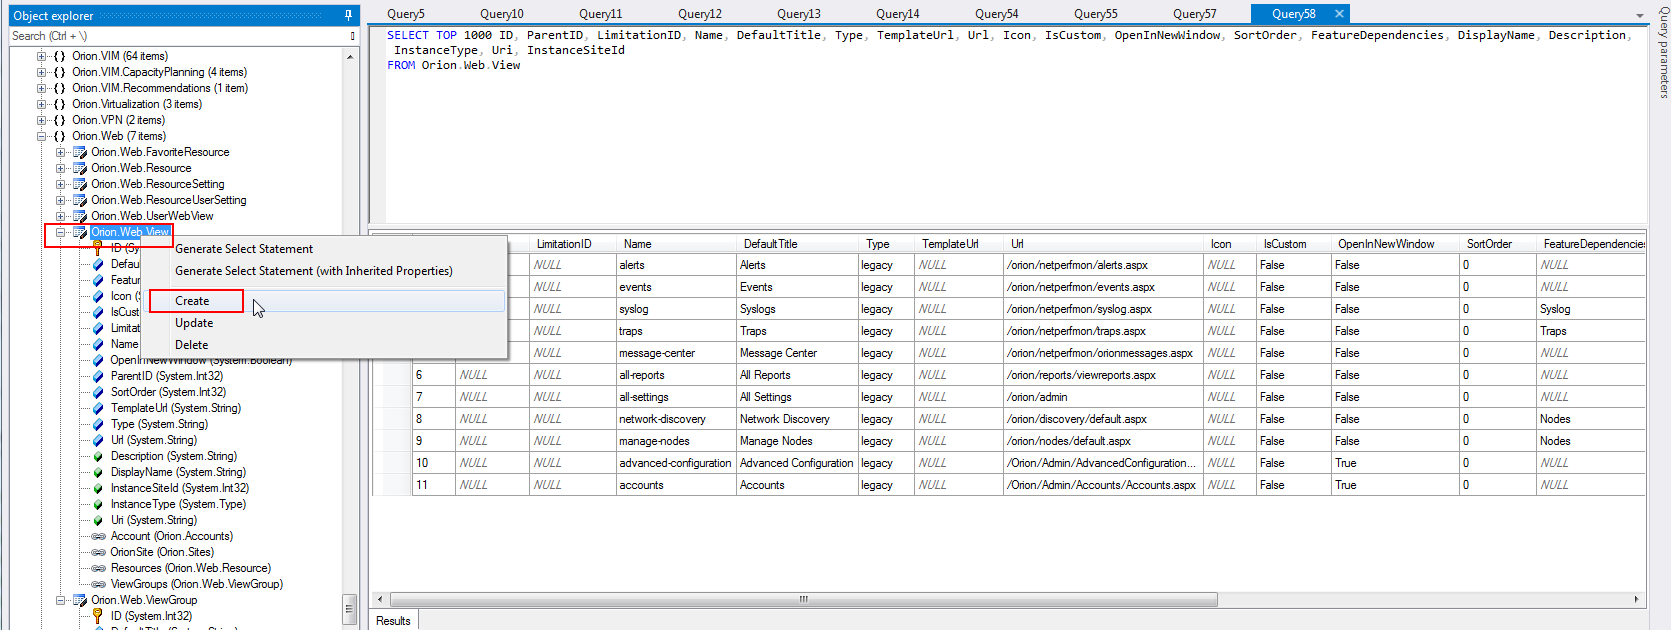
Task: Open the Query parameters side panel
Action: [1663, 52]
